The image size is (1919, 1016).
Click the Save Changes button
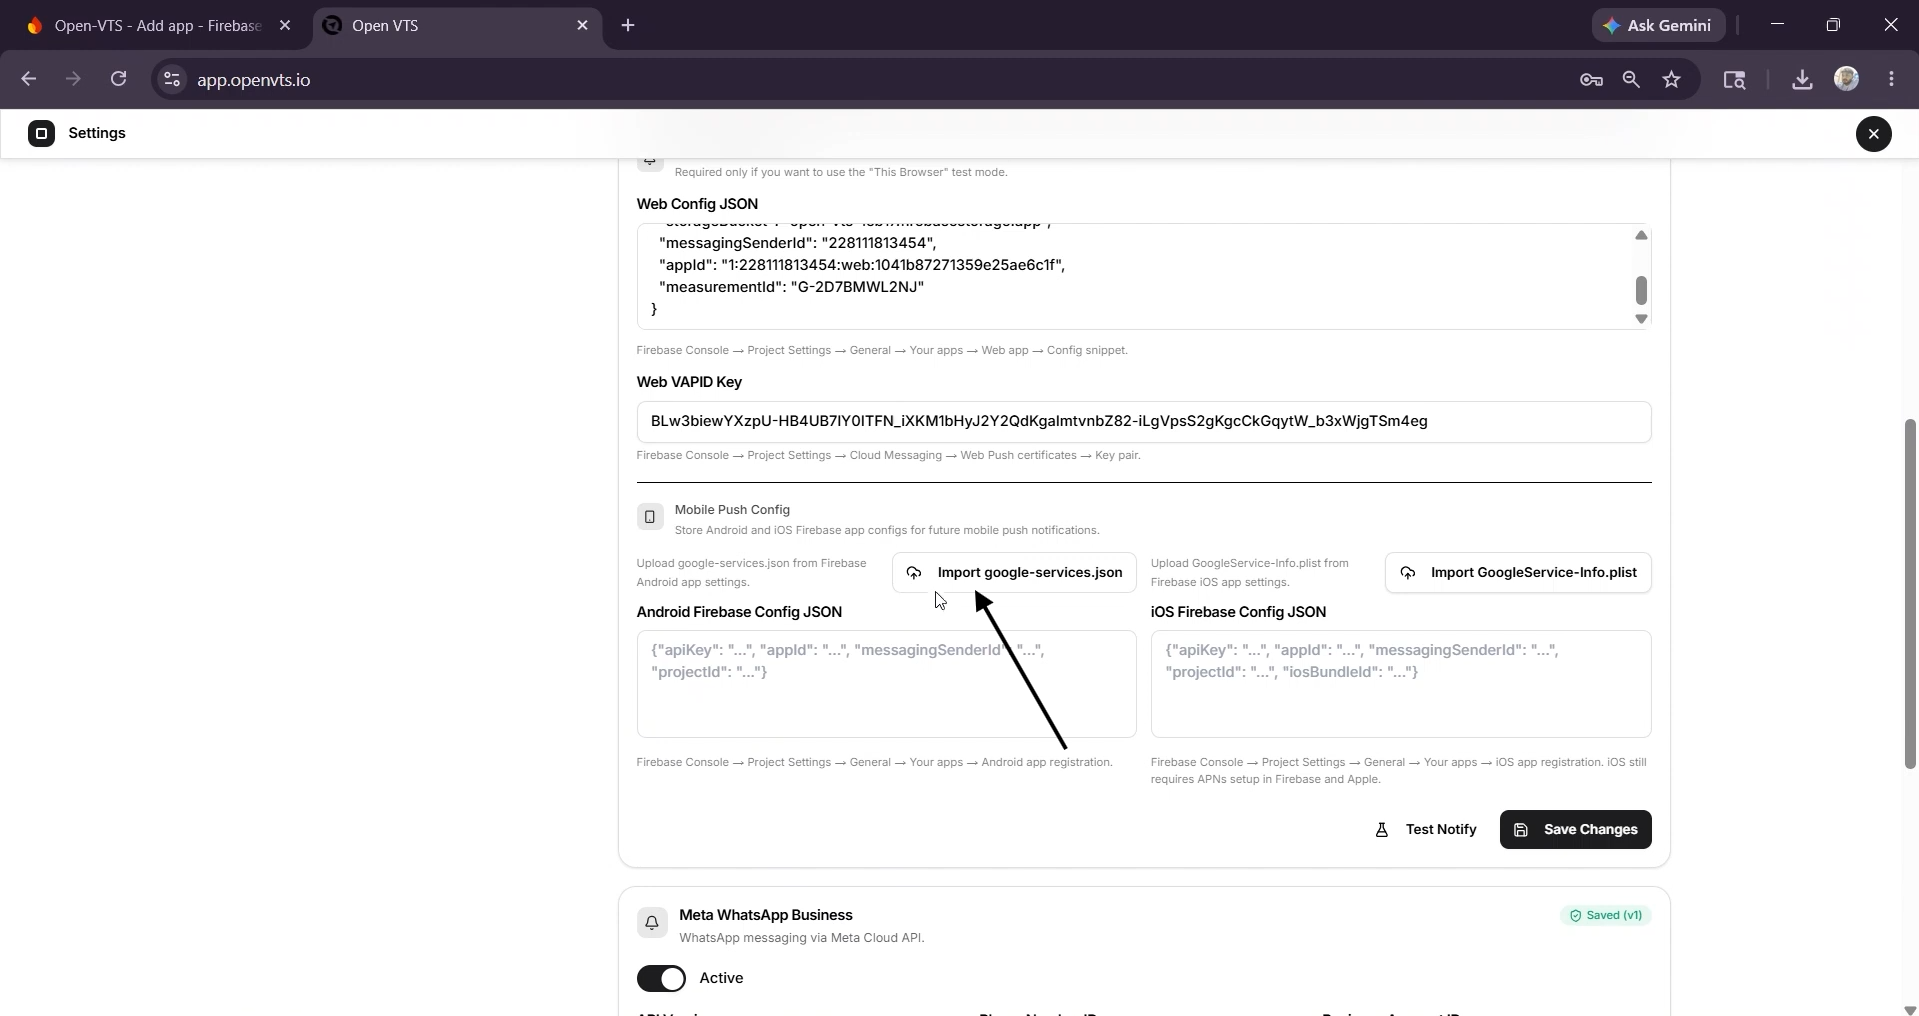[1575, 829]
